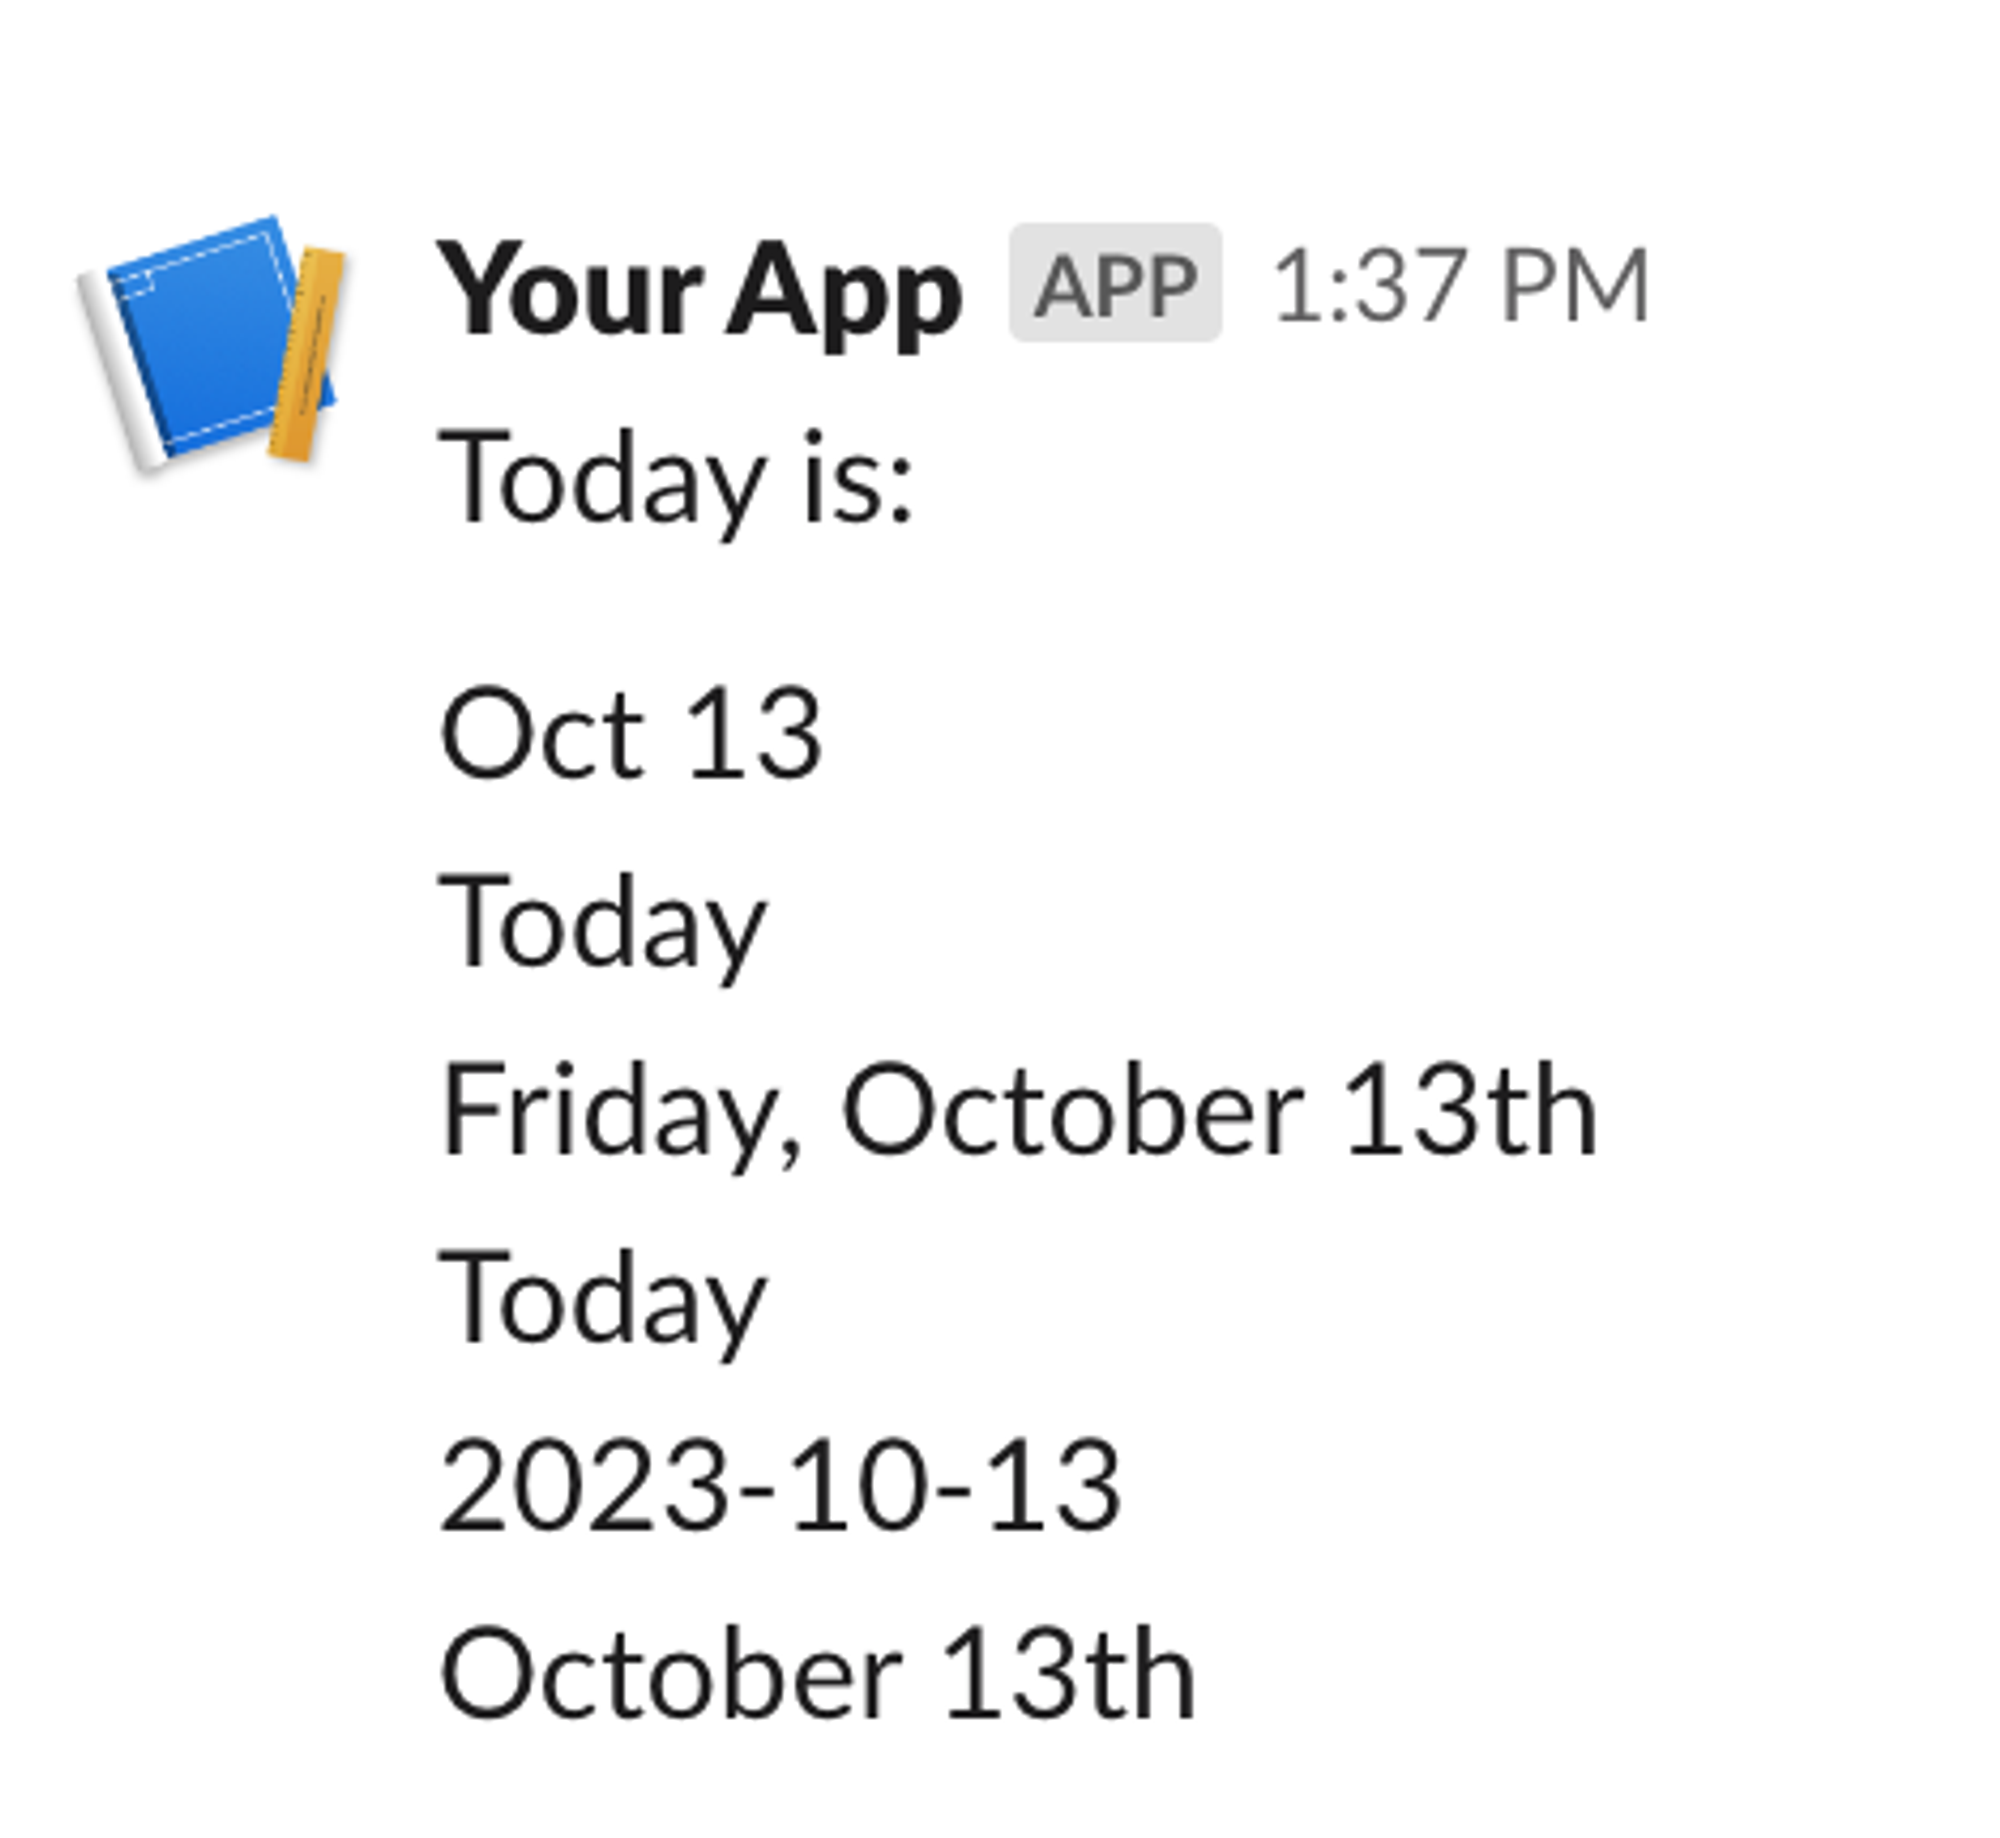Tap the blueprint-and-ruler application icon
This screenshot has width=2000, height=1838.
pyautogui.click(x=210, y=340)
